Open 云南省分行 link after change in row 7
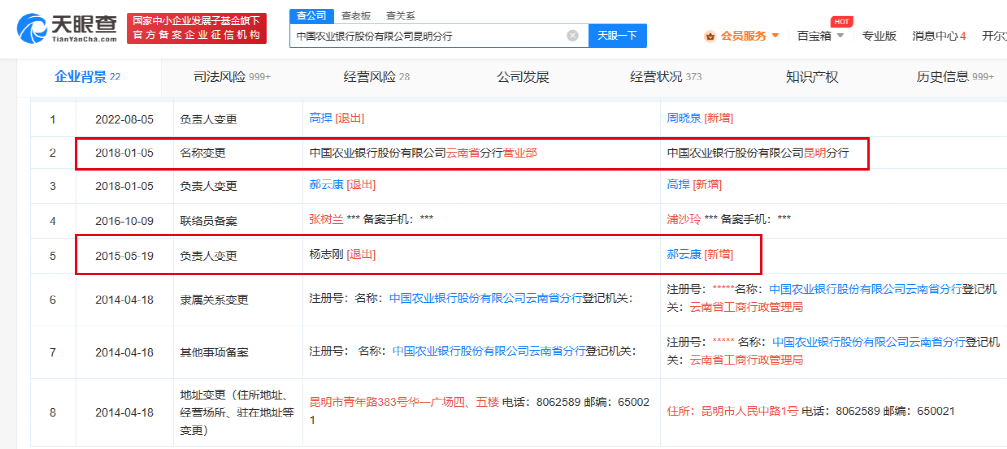Image resolution: width=1007 pixels, height=449 pixels. click(x=869, y=342)
